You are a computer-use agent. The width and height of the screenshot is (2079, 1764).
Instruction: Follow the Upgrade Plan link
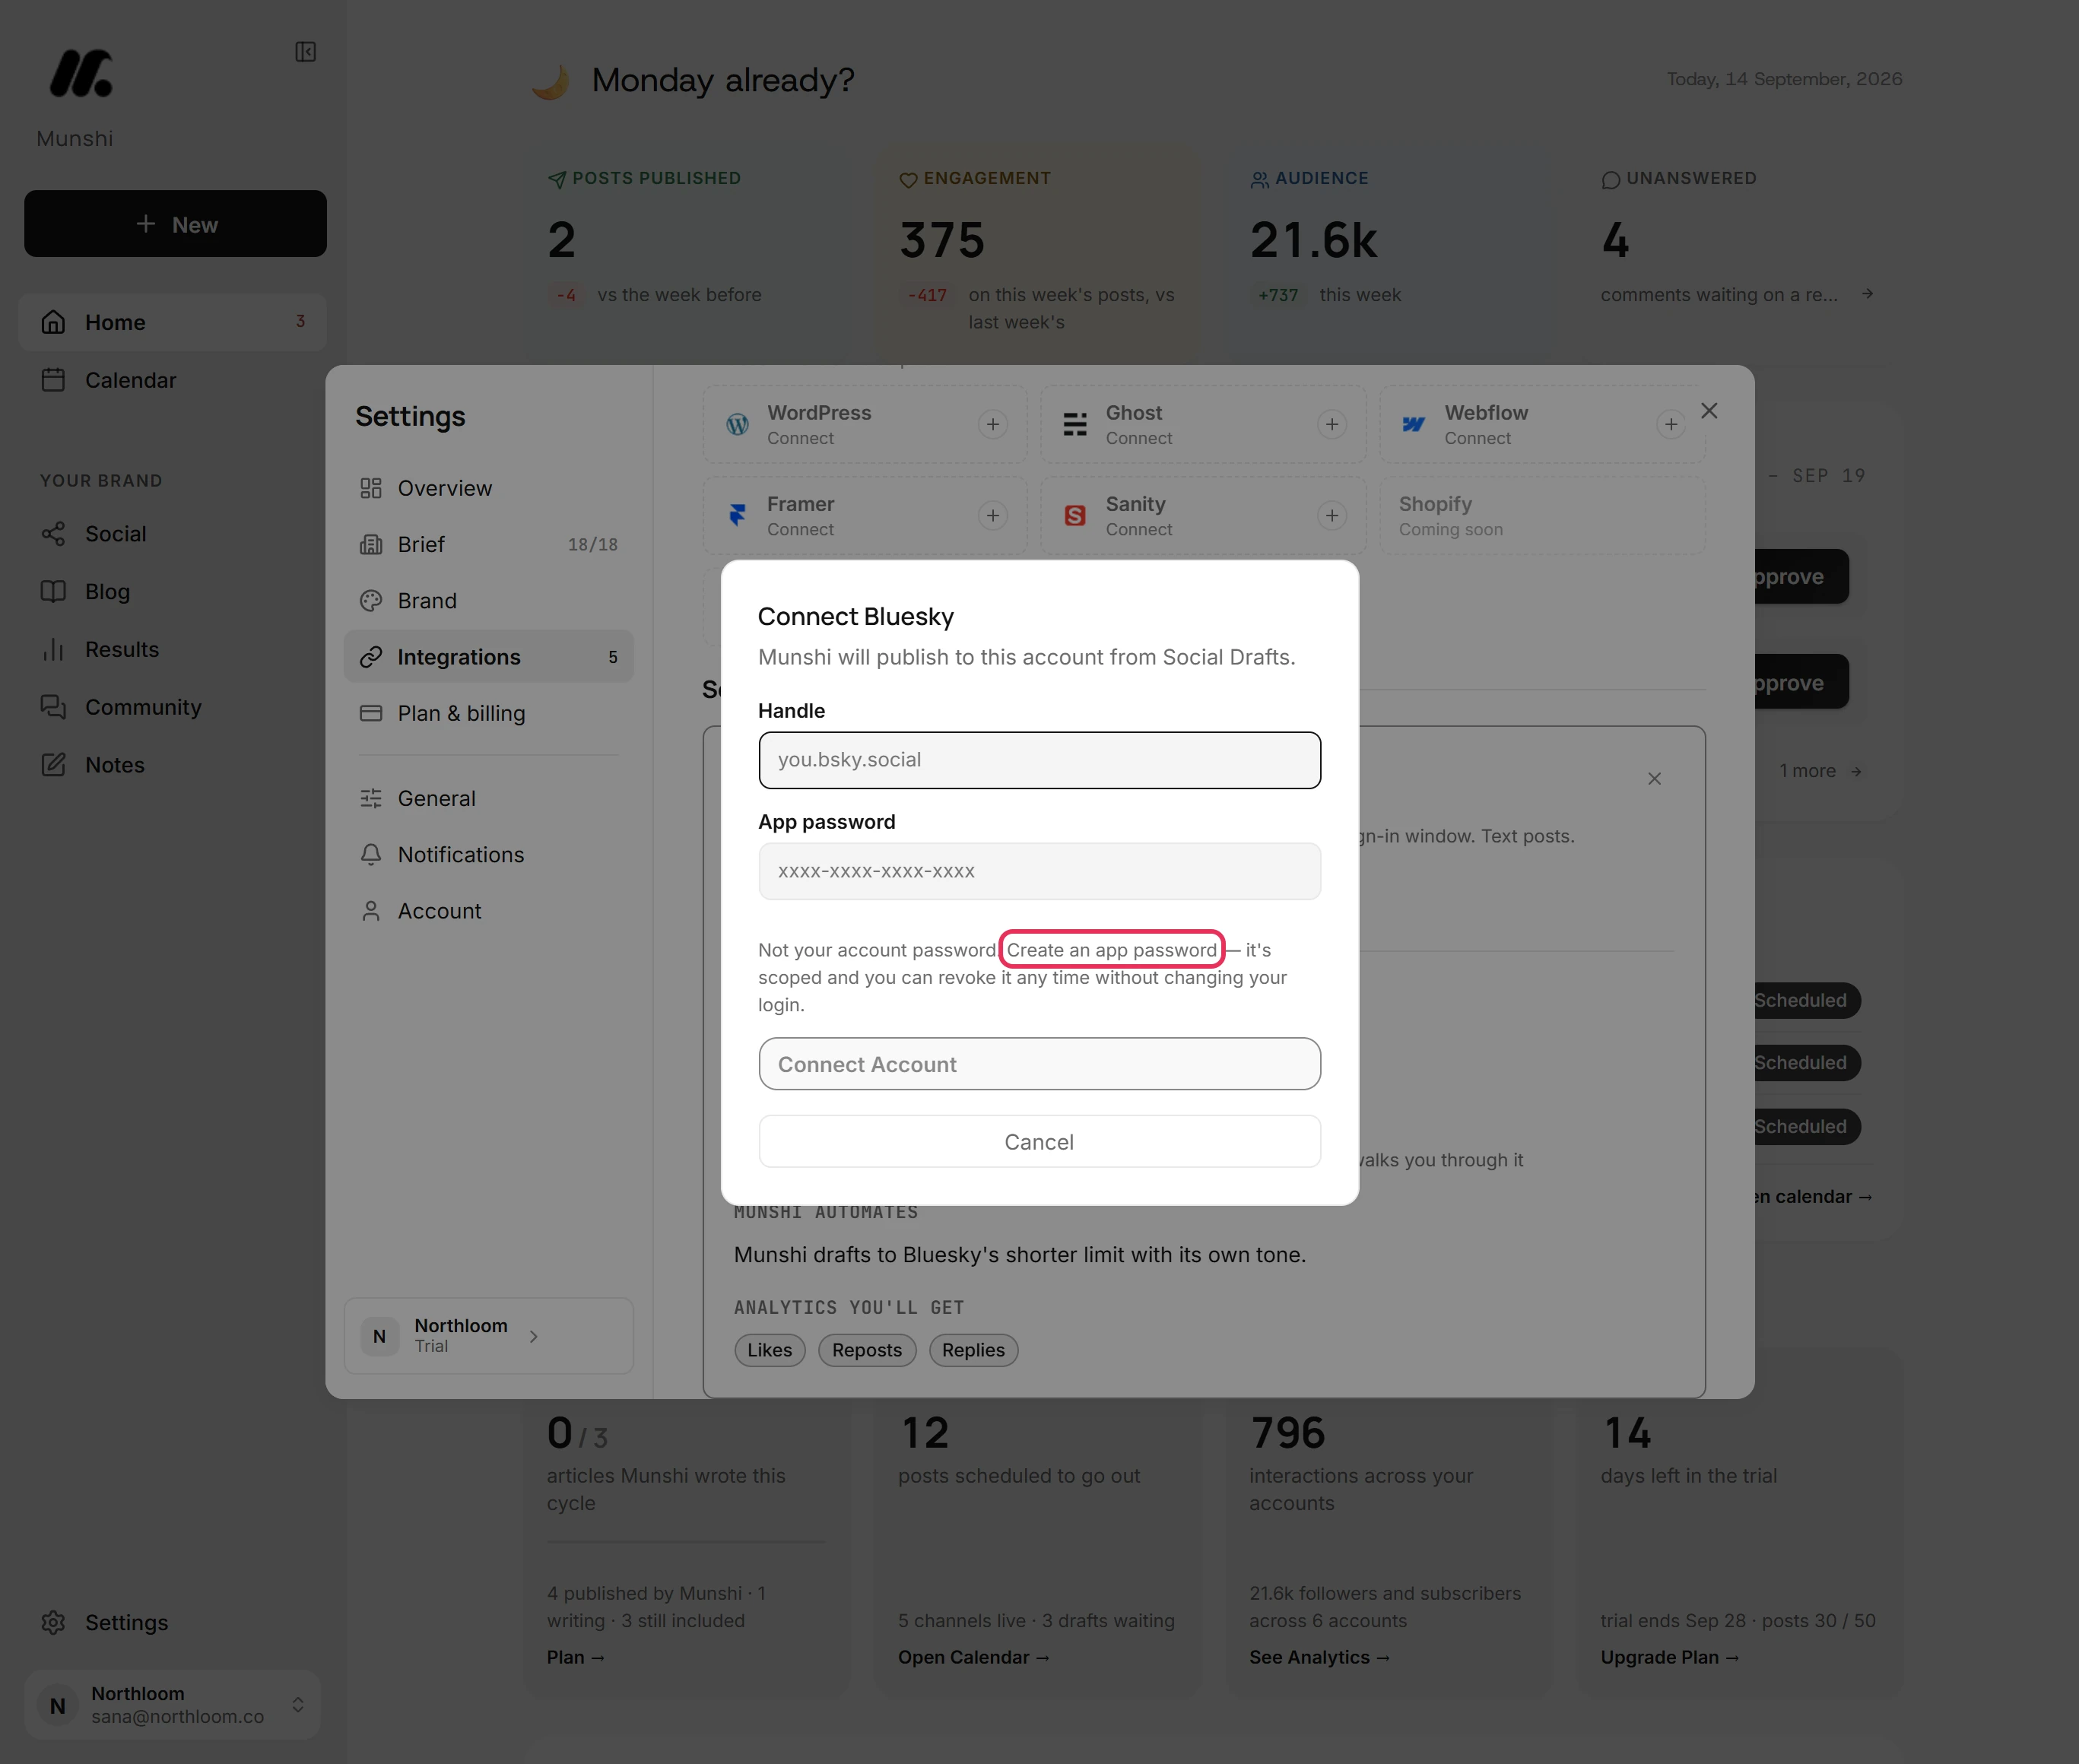[x=1669, y=1657]
